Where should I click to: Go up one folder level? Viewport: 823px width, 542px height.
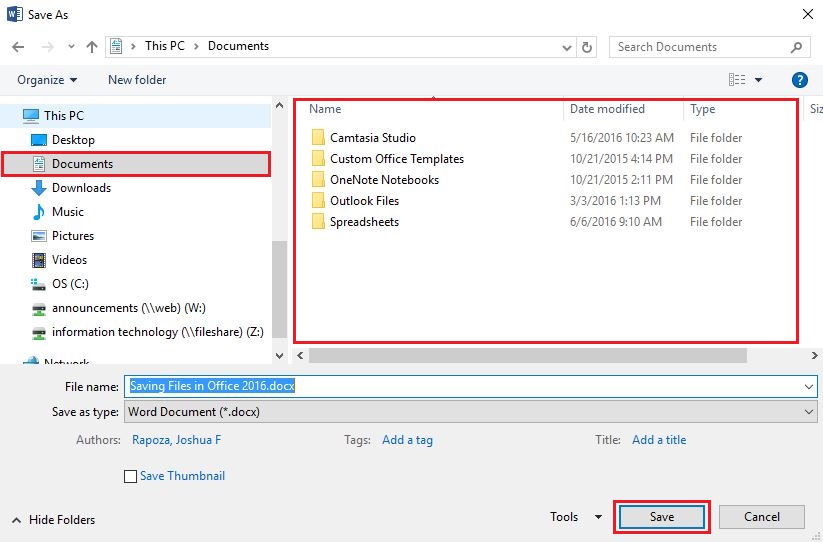pos(92,47)
